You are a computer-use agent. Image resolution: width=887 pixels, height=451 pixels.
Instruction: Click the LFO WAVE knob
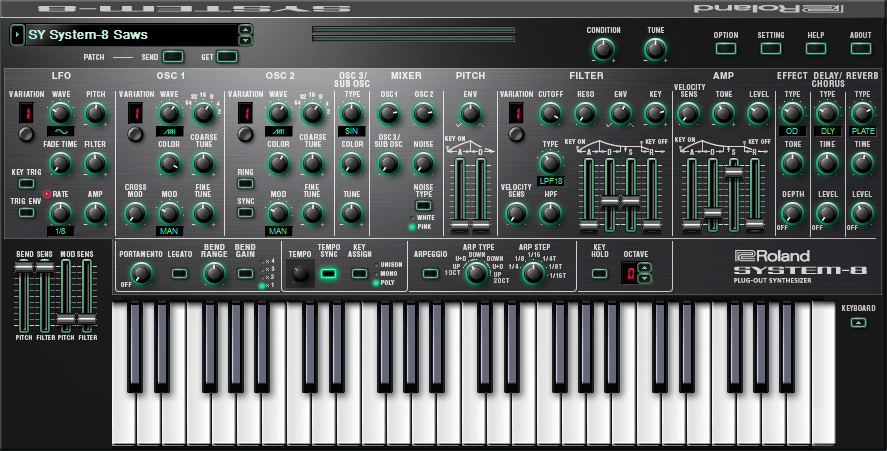61,114
